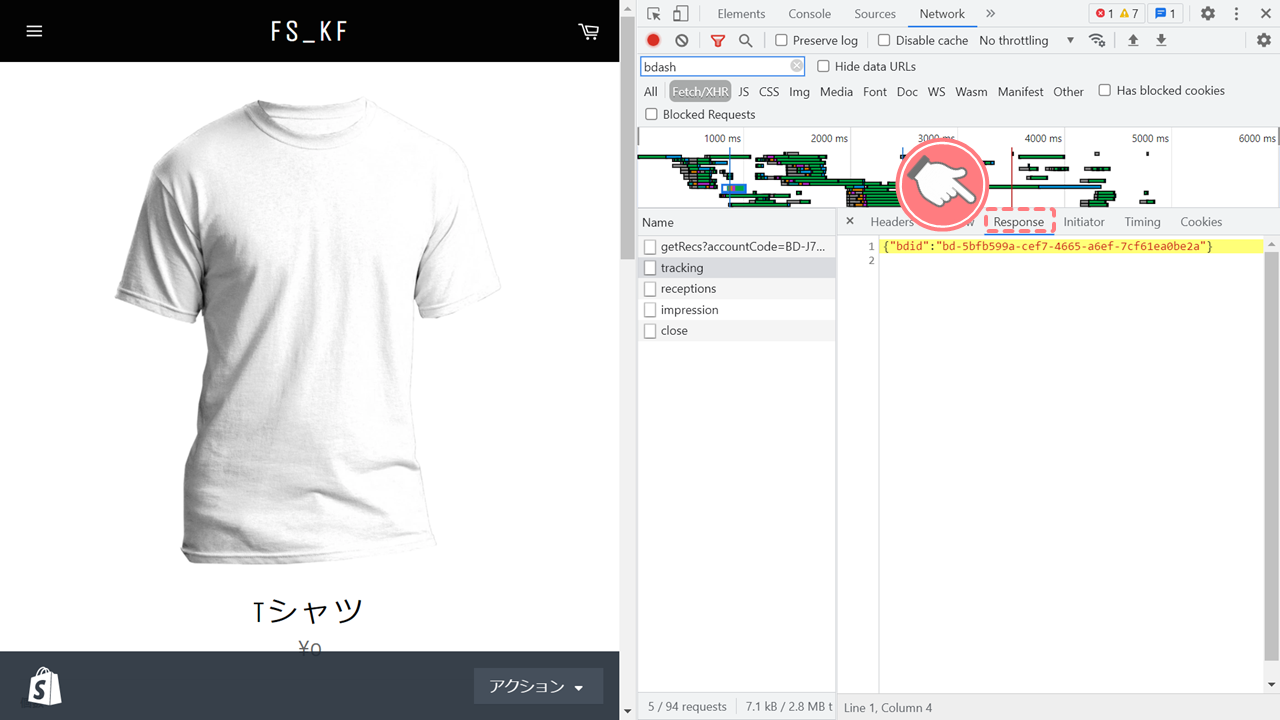
Task: Check Has blocked cookies checkbox
Action: pos(1104,90)
